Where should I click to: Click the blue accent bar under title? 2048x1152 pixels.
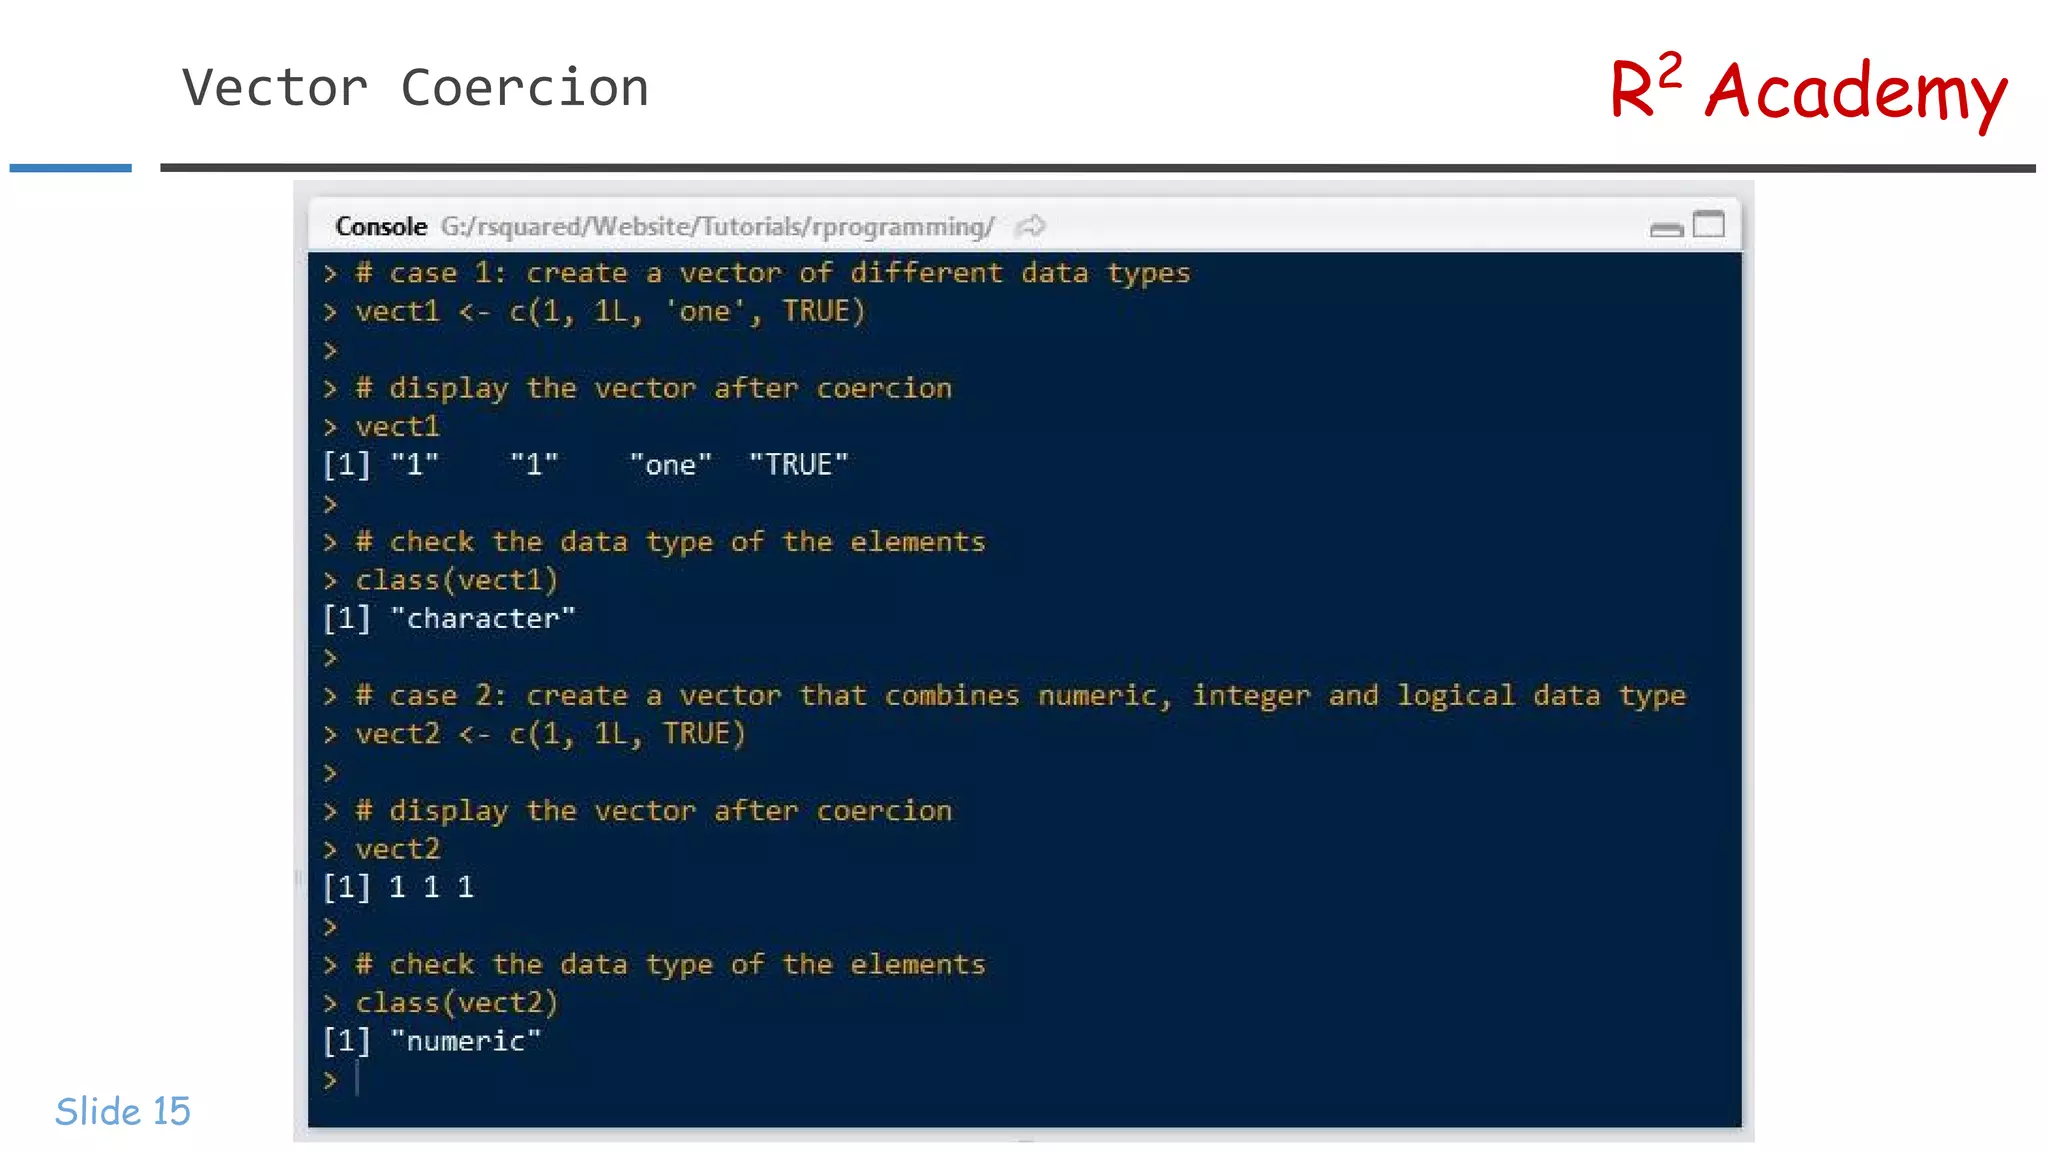70,168
